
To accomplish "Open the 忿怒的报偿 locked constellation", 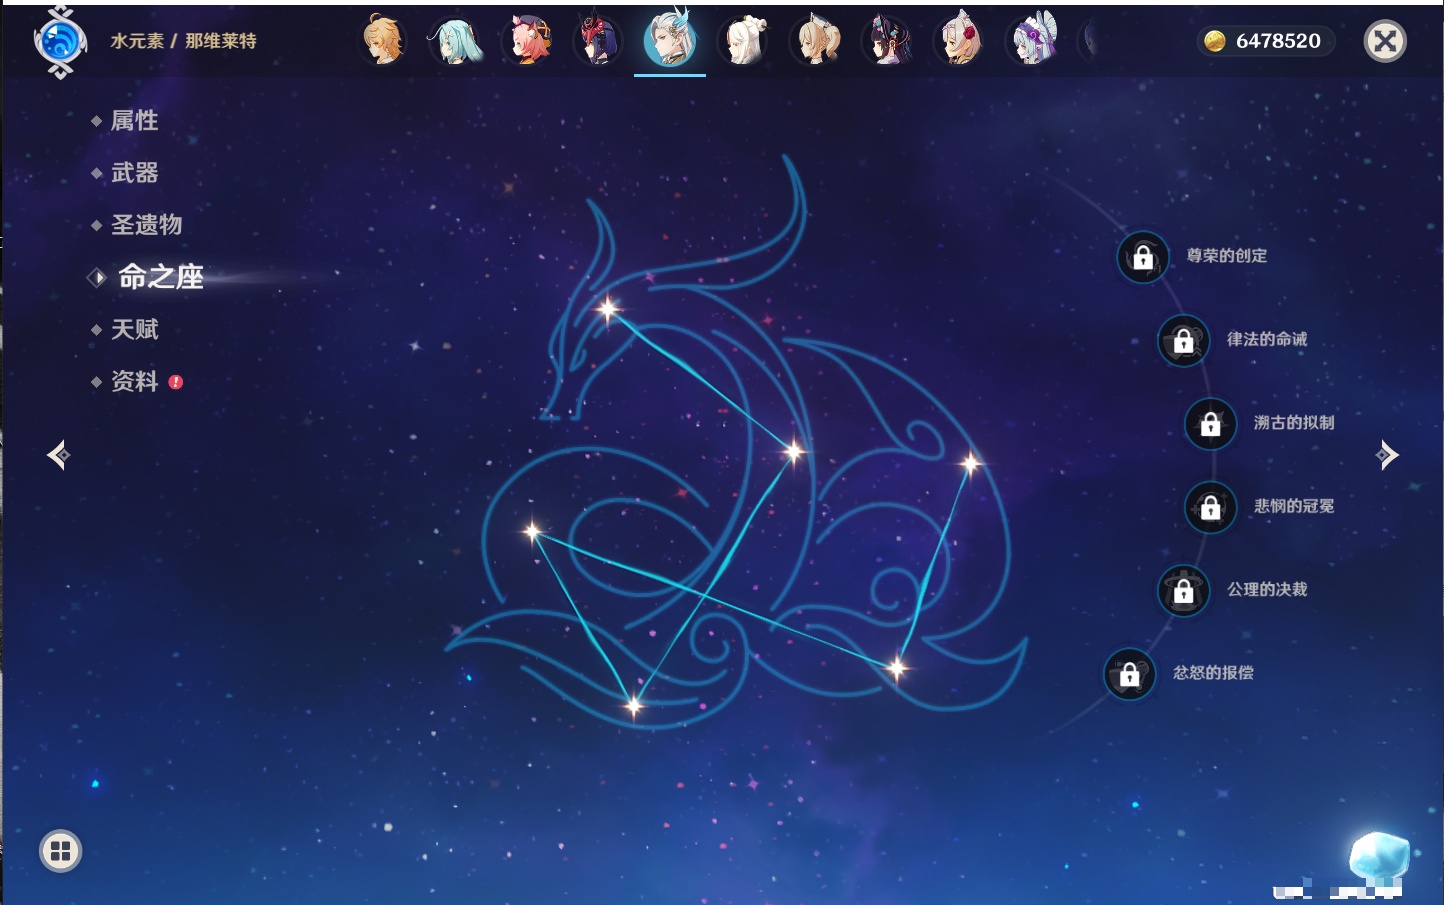I will (1129, 674).
